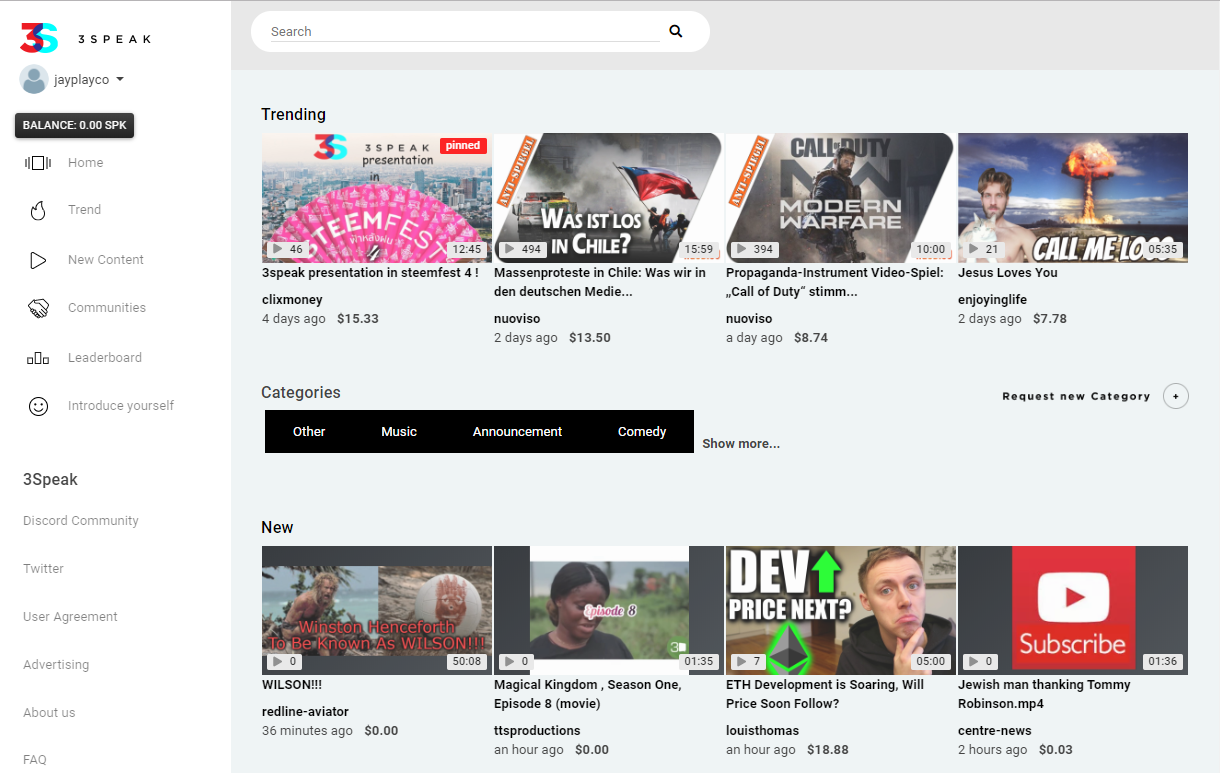Open the Introduce yourself menu item
The height and width of the screenshot is (773, 1220).
click(121, 406)
